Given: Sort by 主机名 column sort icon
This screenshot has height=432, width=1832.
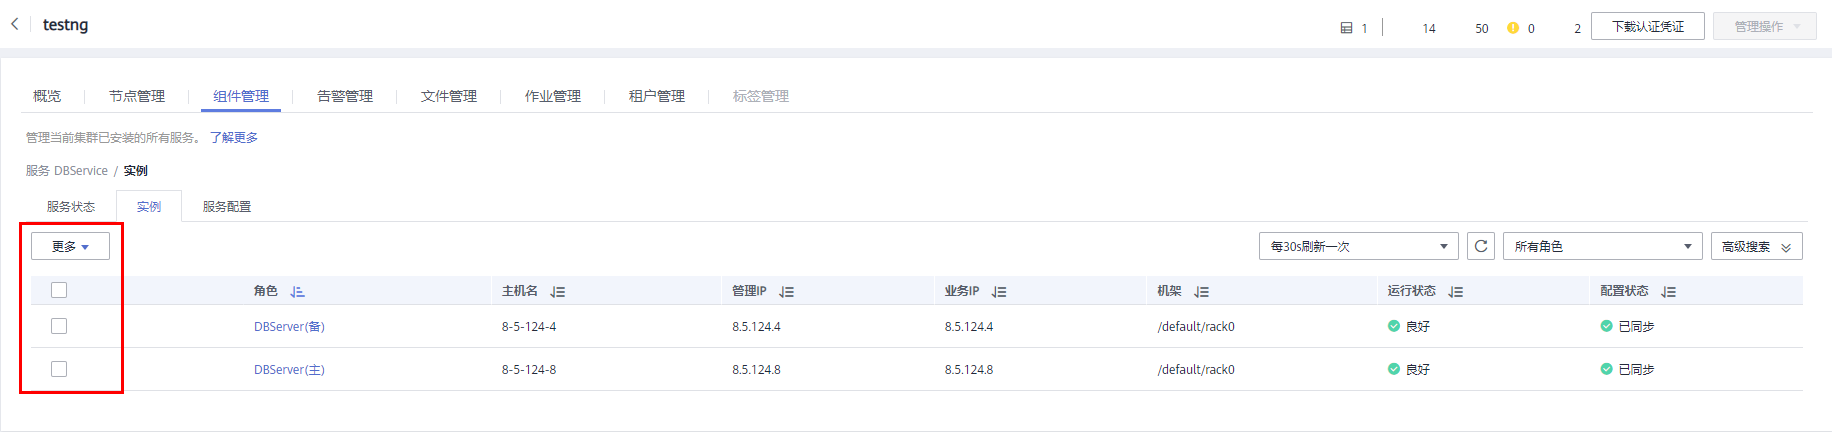Looking at the screenshot, I should 558,292.
